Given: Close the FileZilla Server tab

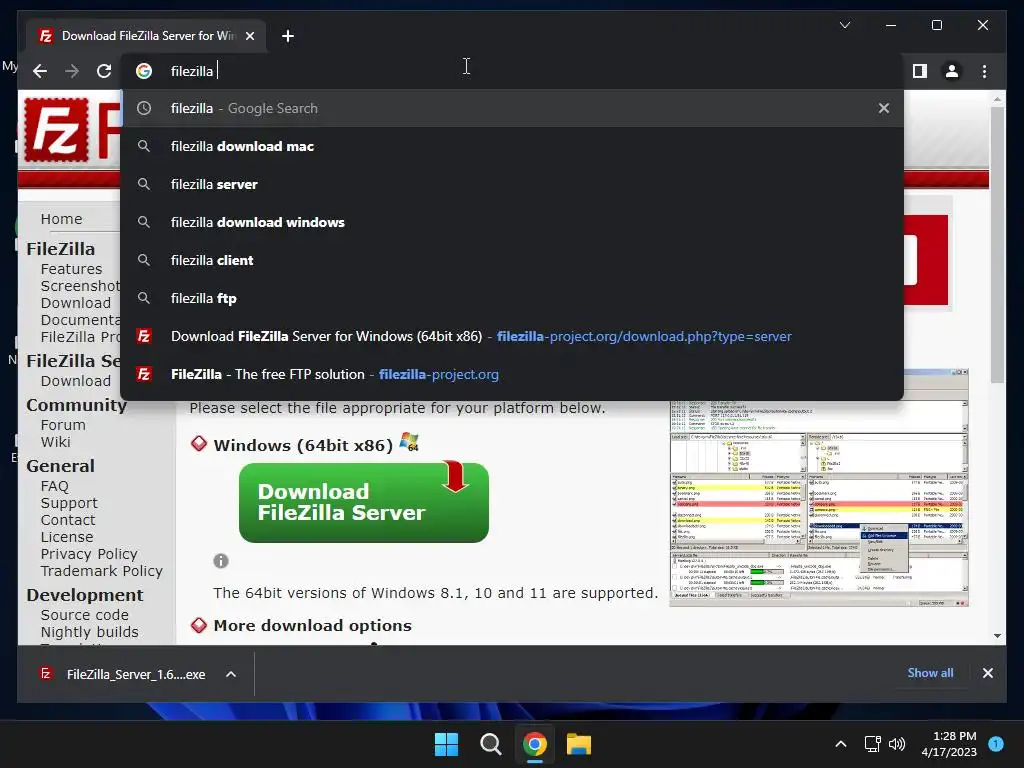Looking at the screenshot, I should pyautogui.click(x=249, y=36).
